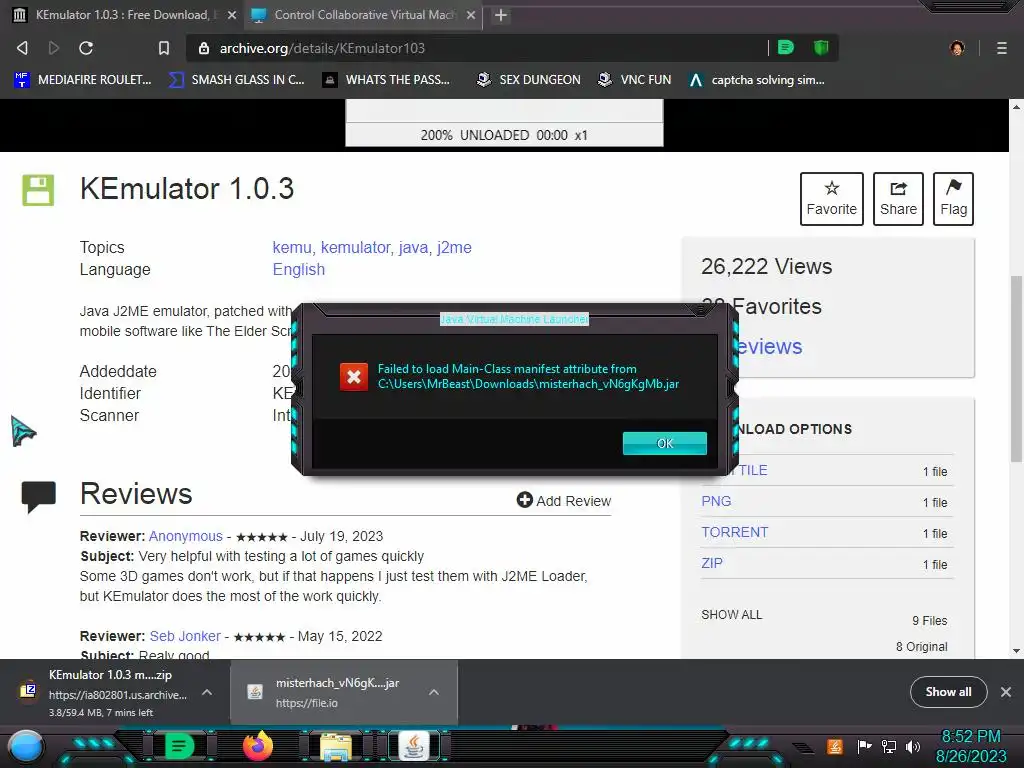Screen dimensions: 1024x768
Task: Click the 26,222 Views text
Action: [767, 266]
